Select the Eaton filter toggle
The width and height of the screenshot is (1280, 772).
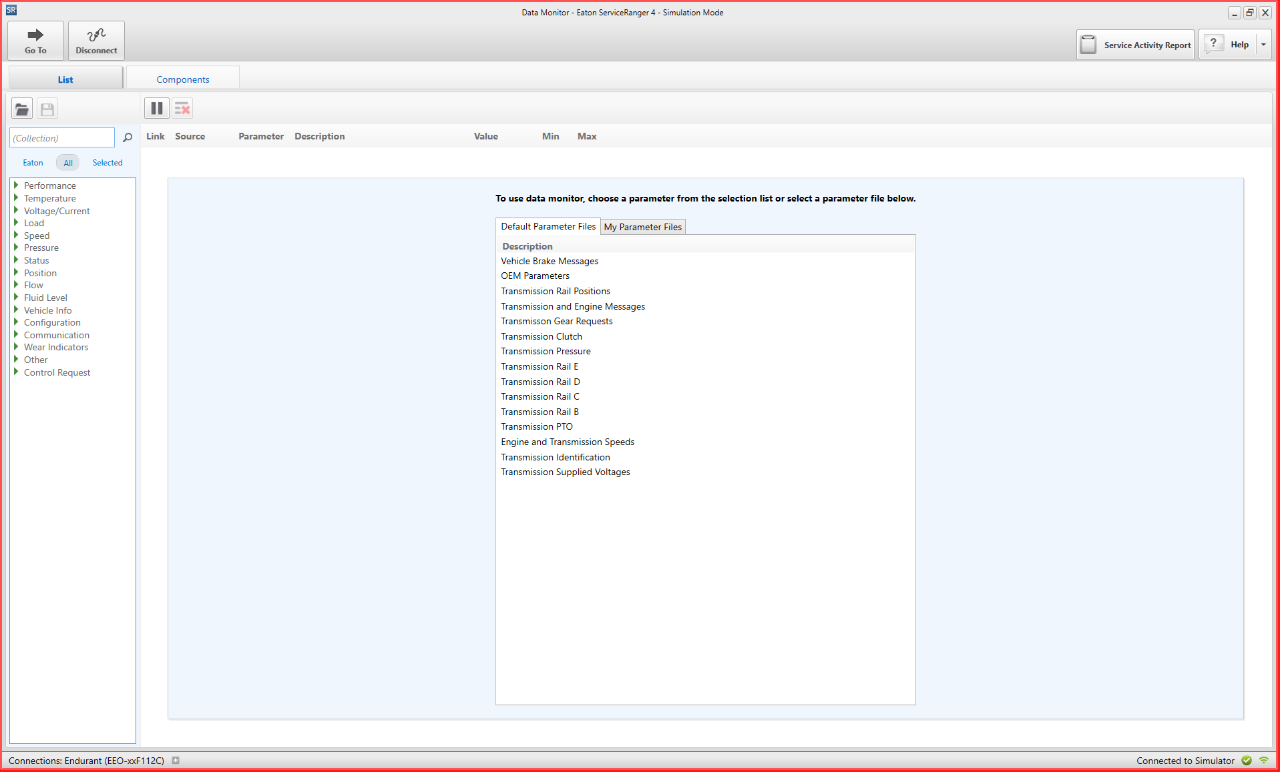coord(33,163)
